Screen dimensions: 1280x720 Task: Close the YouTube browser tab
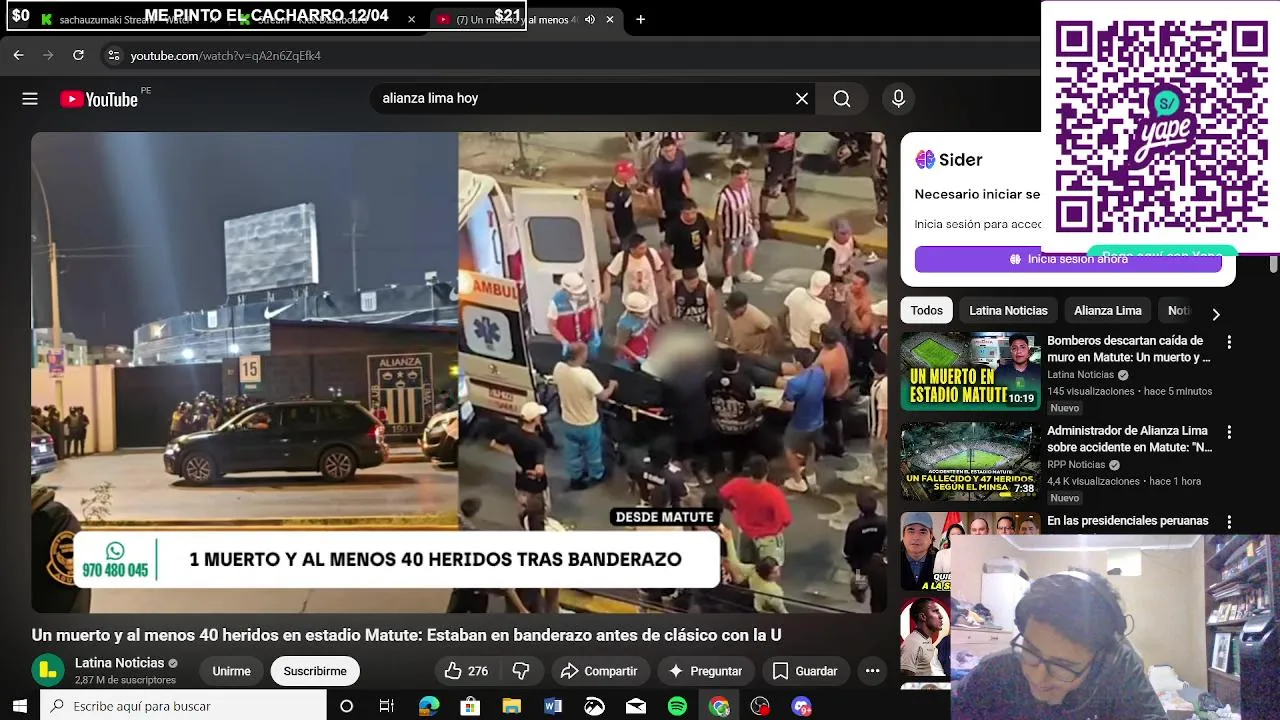click(610, 19)
